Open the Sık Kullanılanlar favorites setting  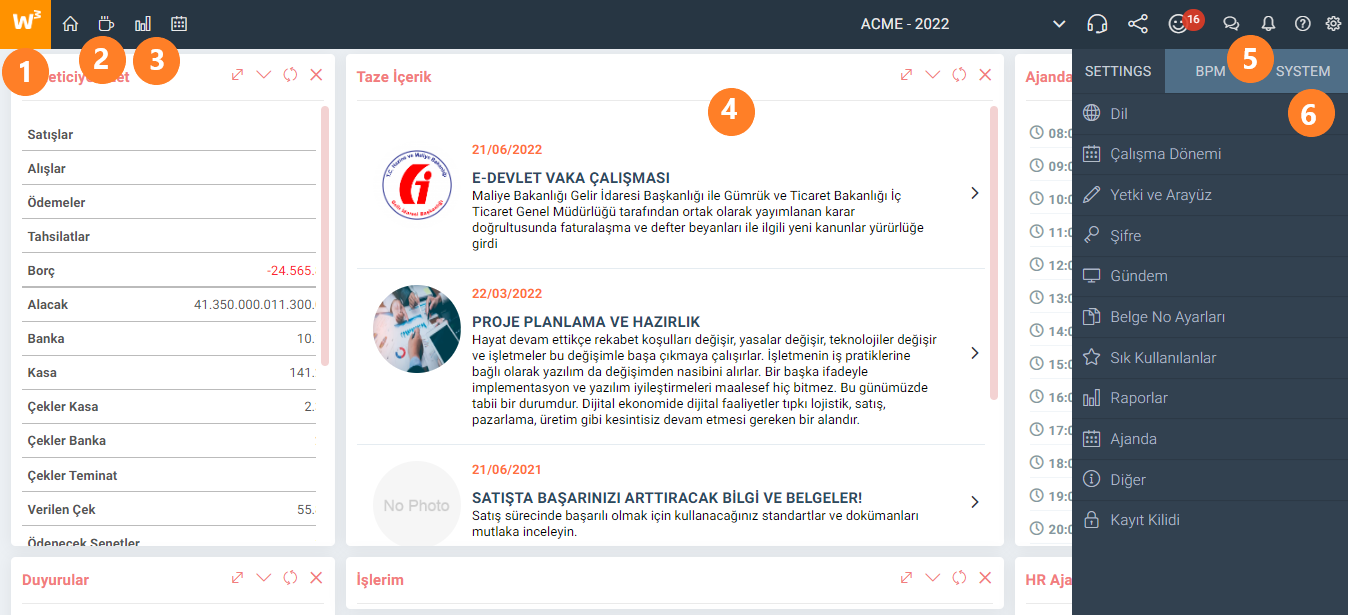click(1210, 358)
